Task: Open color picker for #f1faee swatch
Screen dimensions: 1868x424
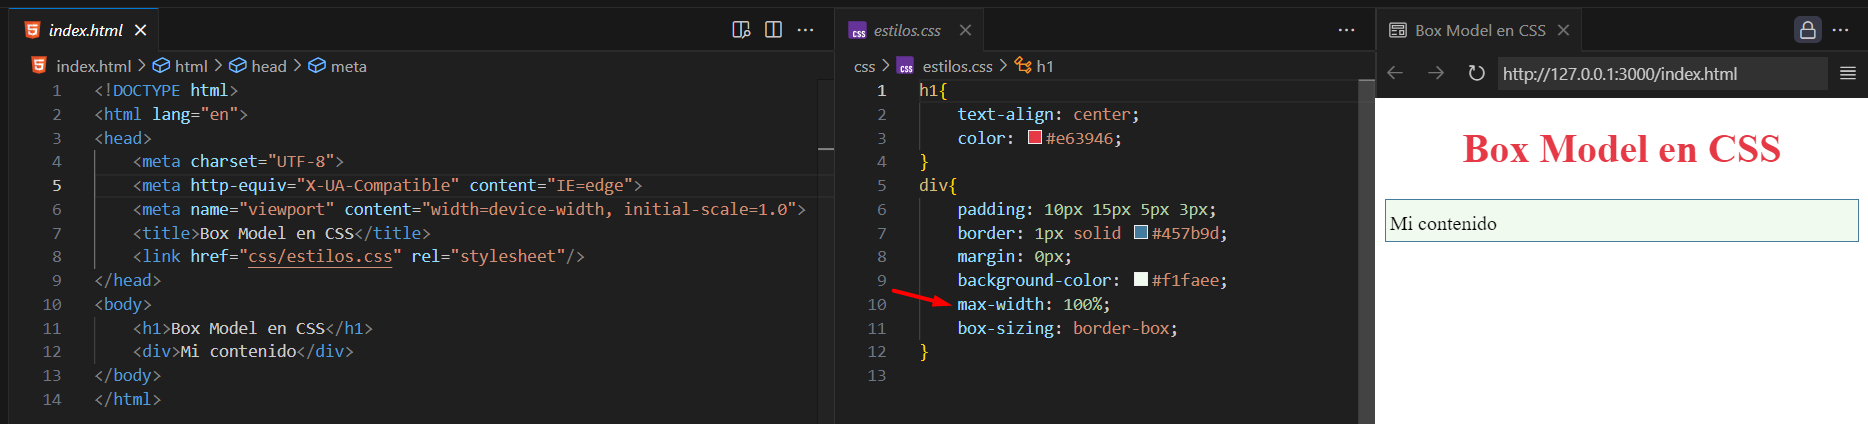Action: point(1141,280)
